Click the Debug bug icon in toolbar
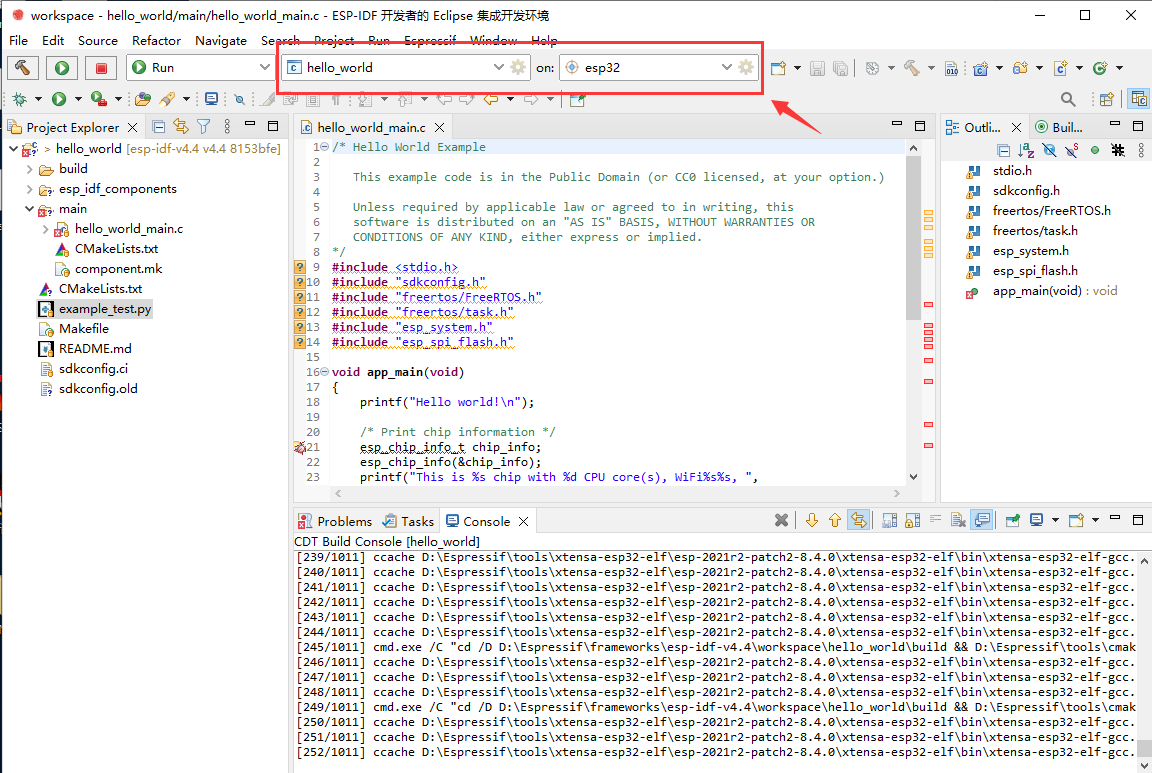The height and width of the screenshot is (773, 1152). tap(20, 98)
